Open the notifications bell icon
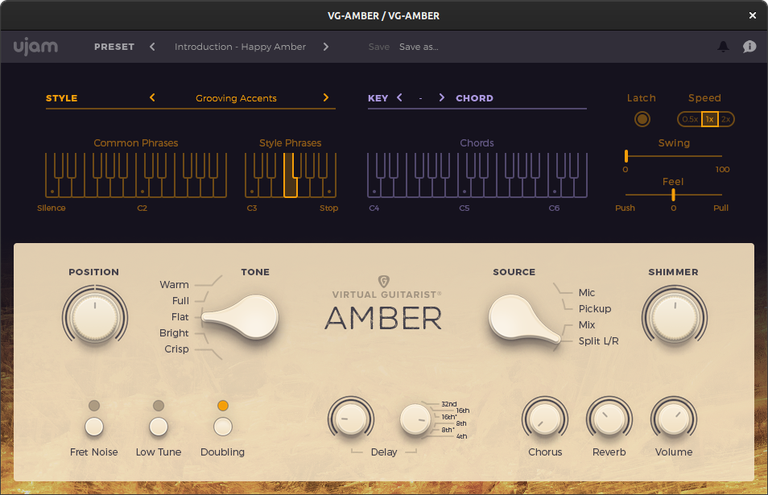Screen dimensions: 768x495 pos(723,47)
